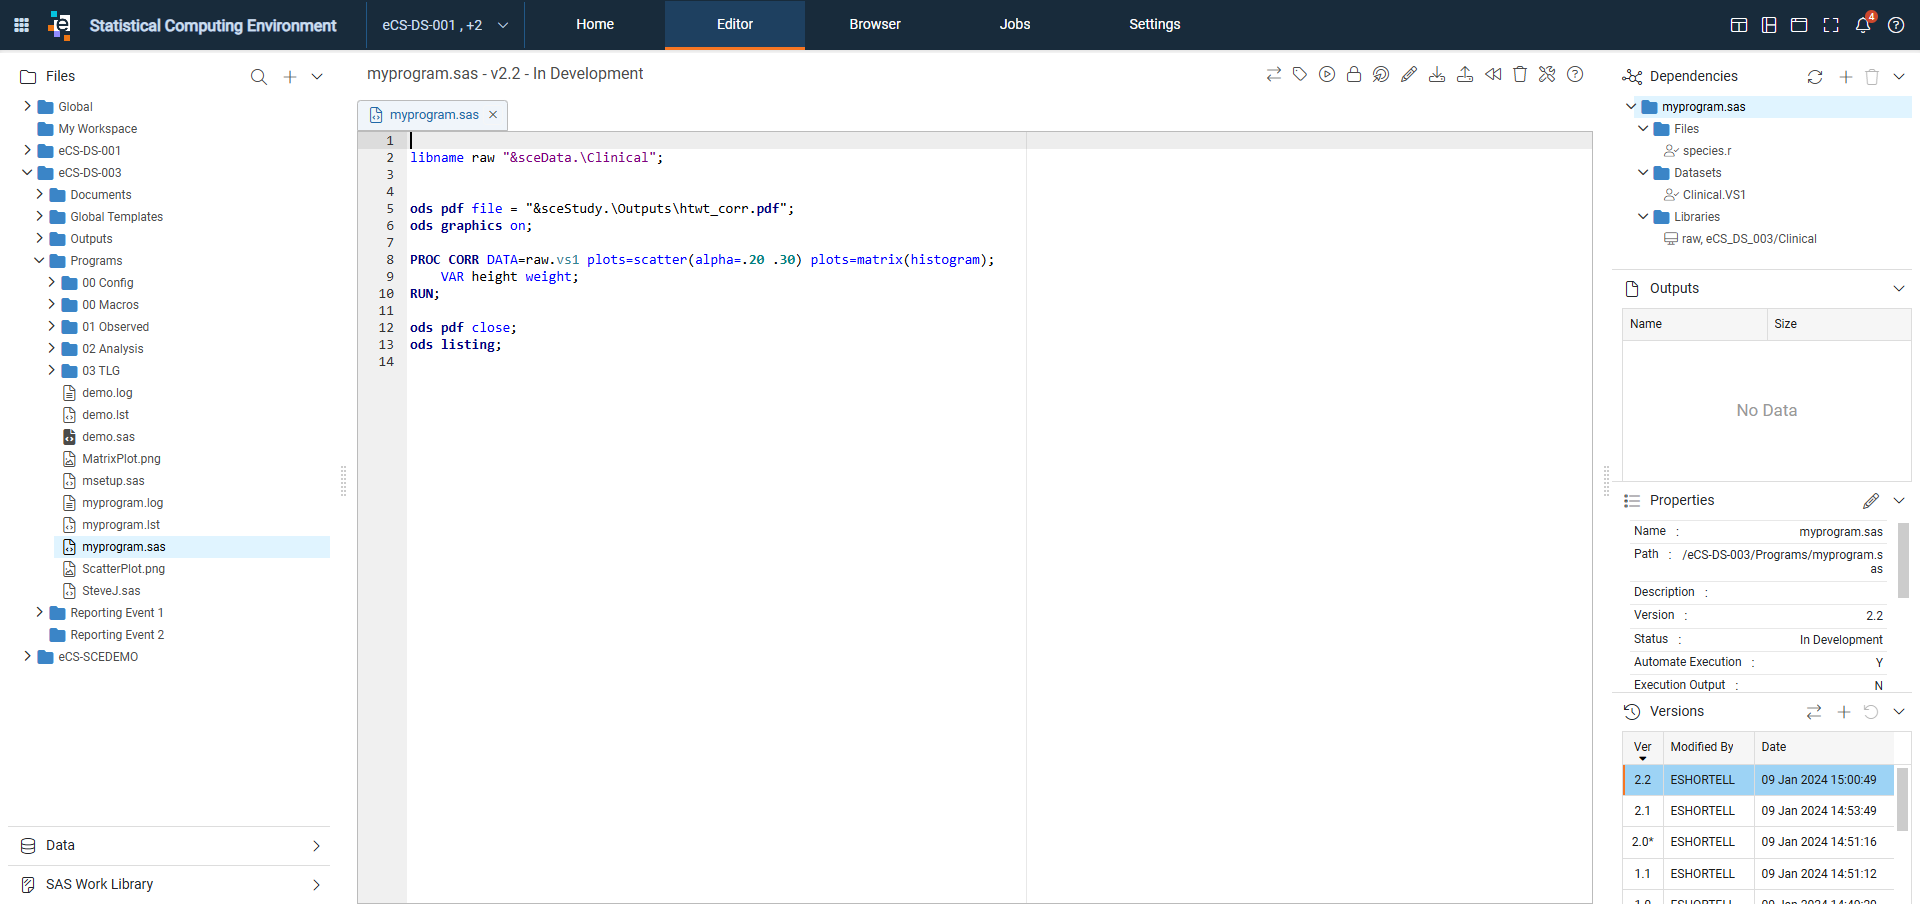Click the compare/swap arrows icon in editor toolbar
Viewport: 1920px width, 911px height.
tap(1273, 74)
